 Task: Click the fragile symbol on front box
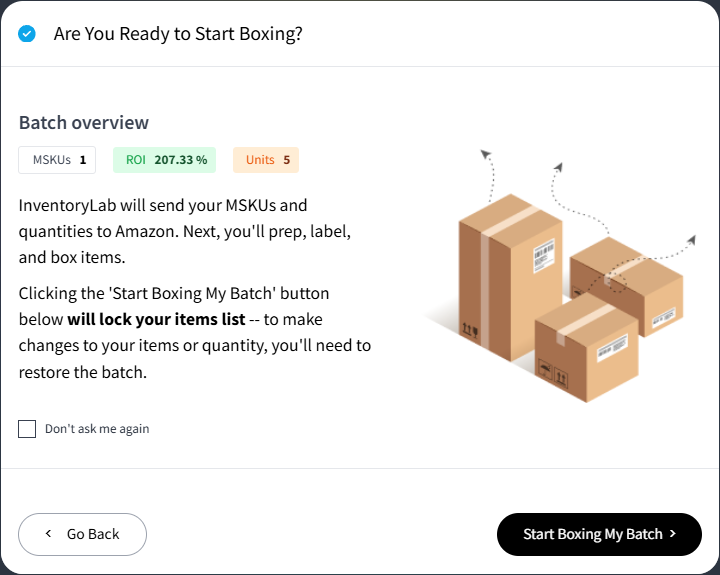(x=545, y=369)
